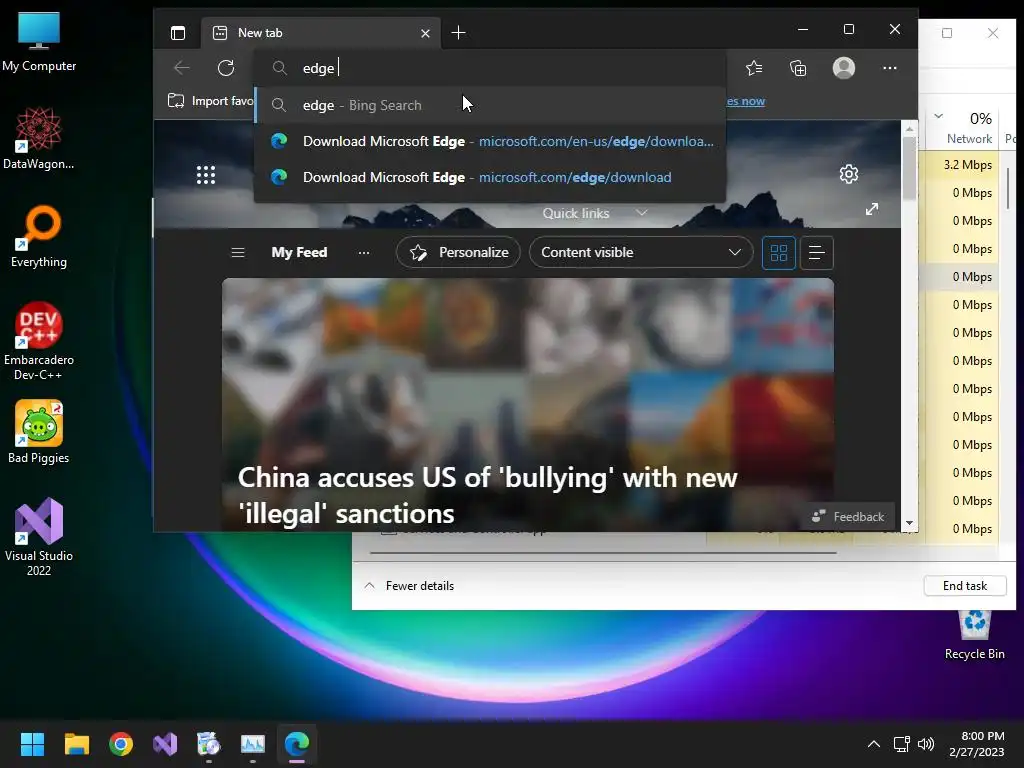
Task: Open the clock showing 8:00 PM
Action: tap(977, 744)
